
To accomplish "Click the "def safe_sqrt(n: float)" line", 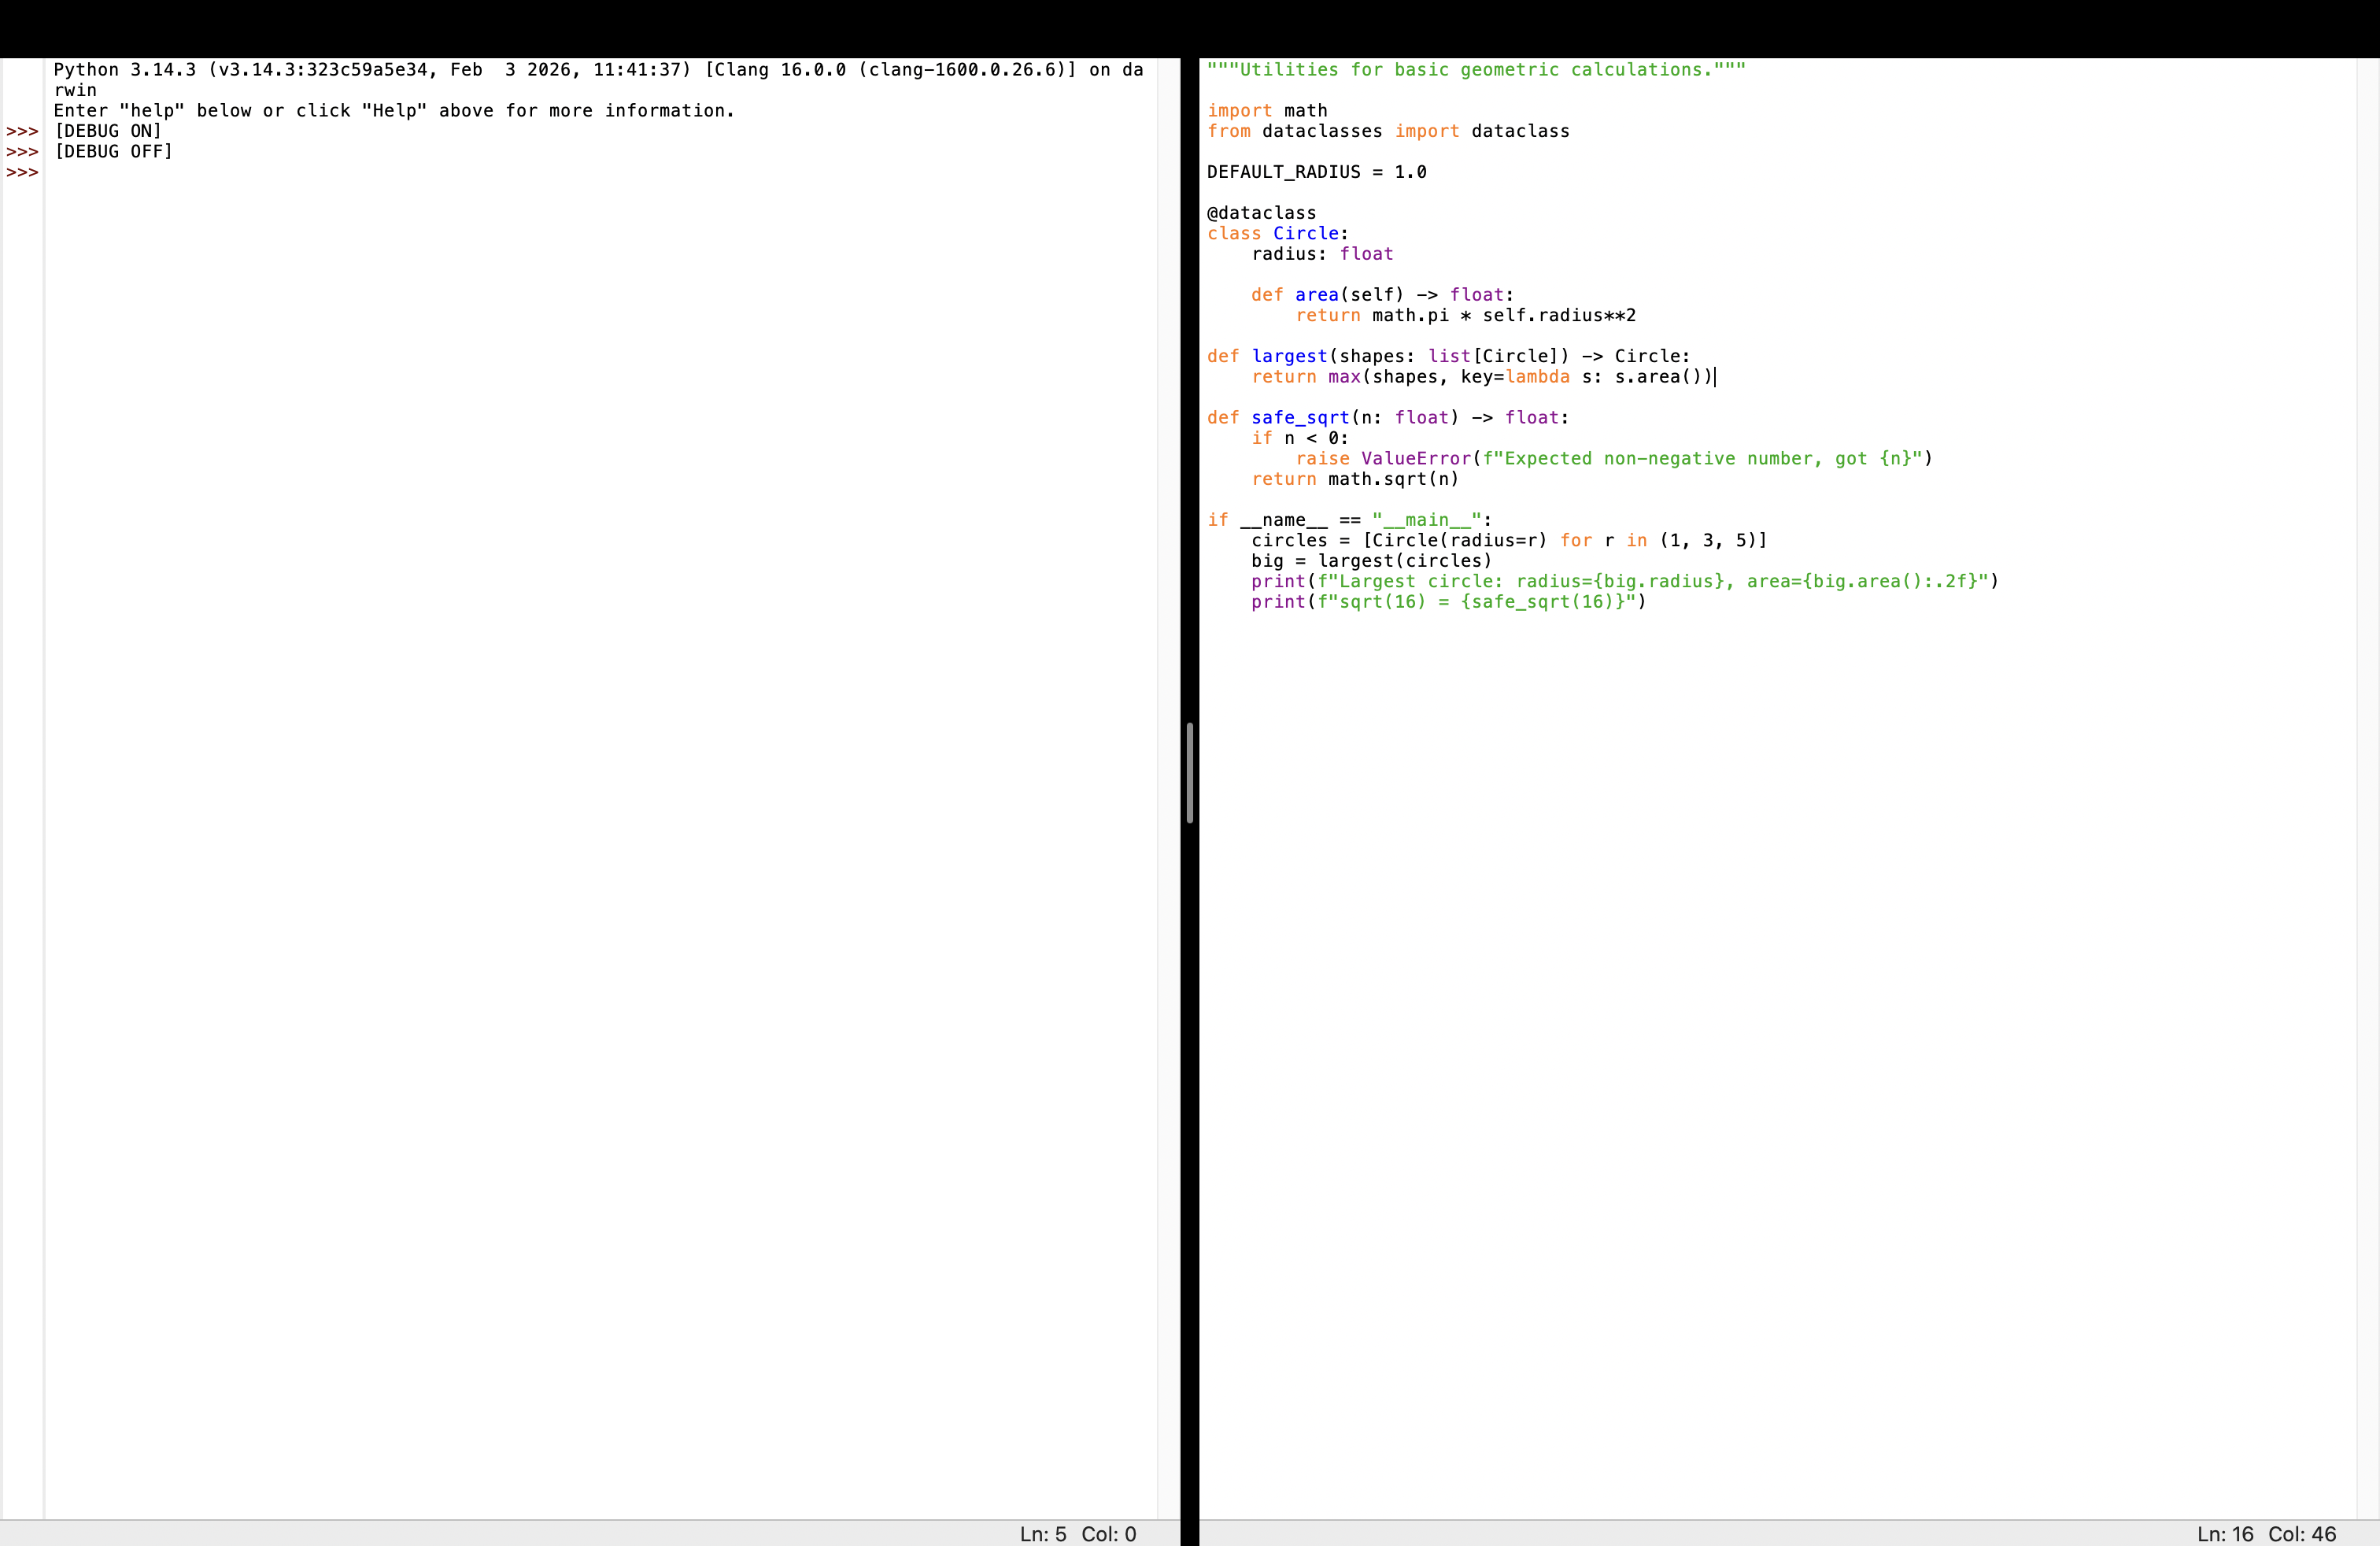I will (x=1388, y=418).
